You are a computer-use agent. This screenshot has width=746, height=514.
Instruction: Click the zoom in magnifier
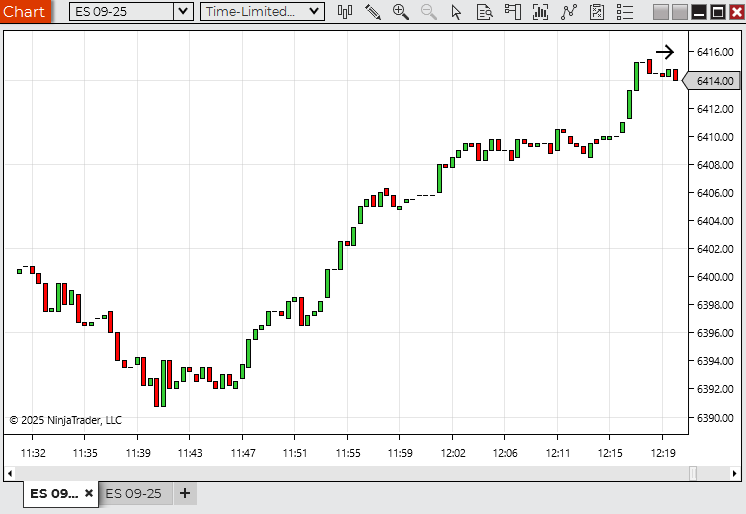click(401, 12)
